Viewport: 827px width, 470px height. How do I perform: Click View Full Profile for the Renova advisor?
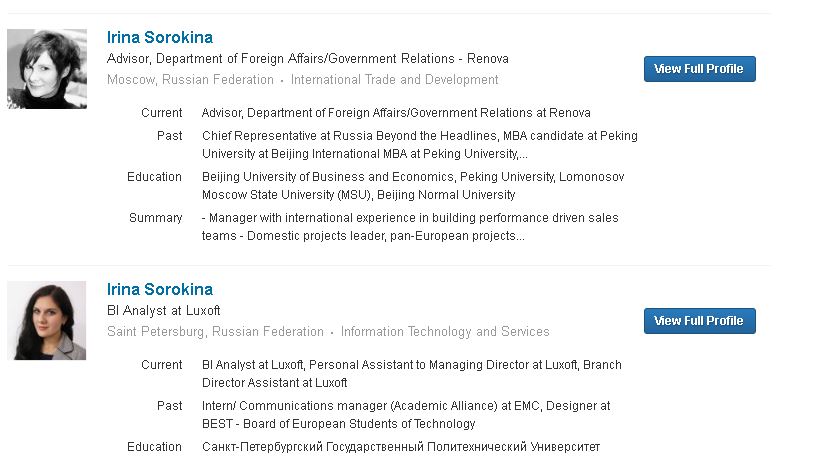click(x=699, y=69)
